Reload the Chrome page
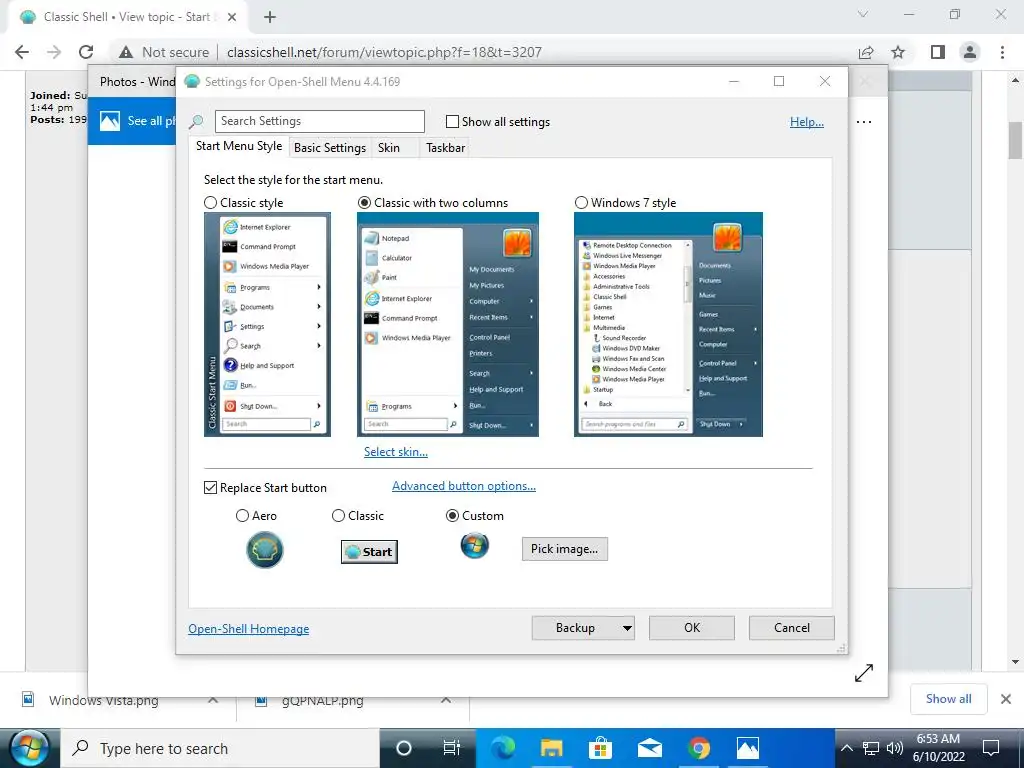This screenshot has height=768, width=1024. 86,52
